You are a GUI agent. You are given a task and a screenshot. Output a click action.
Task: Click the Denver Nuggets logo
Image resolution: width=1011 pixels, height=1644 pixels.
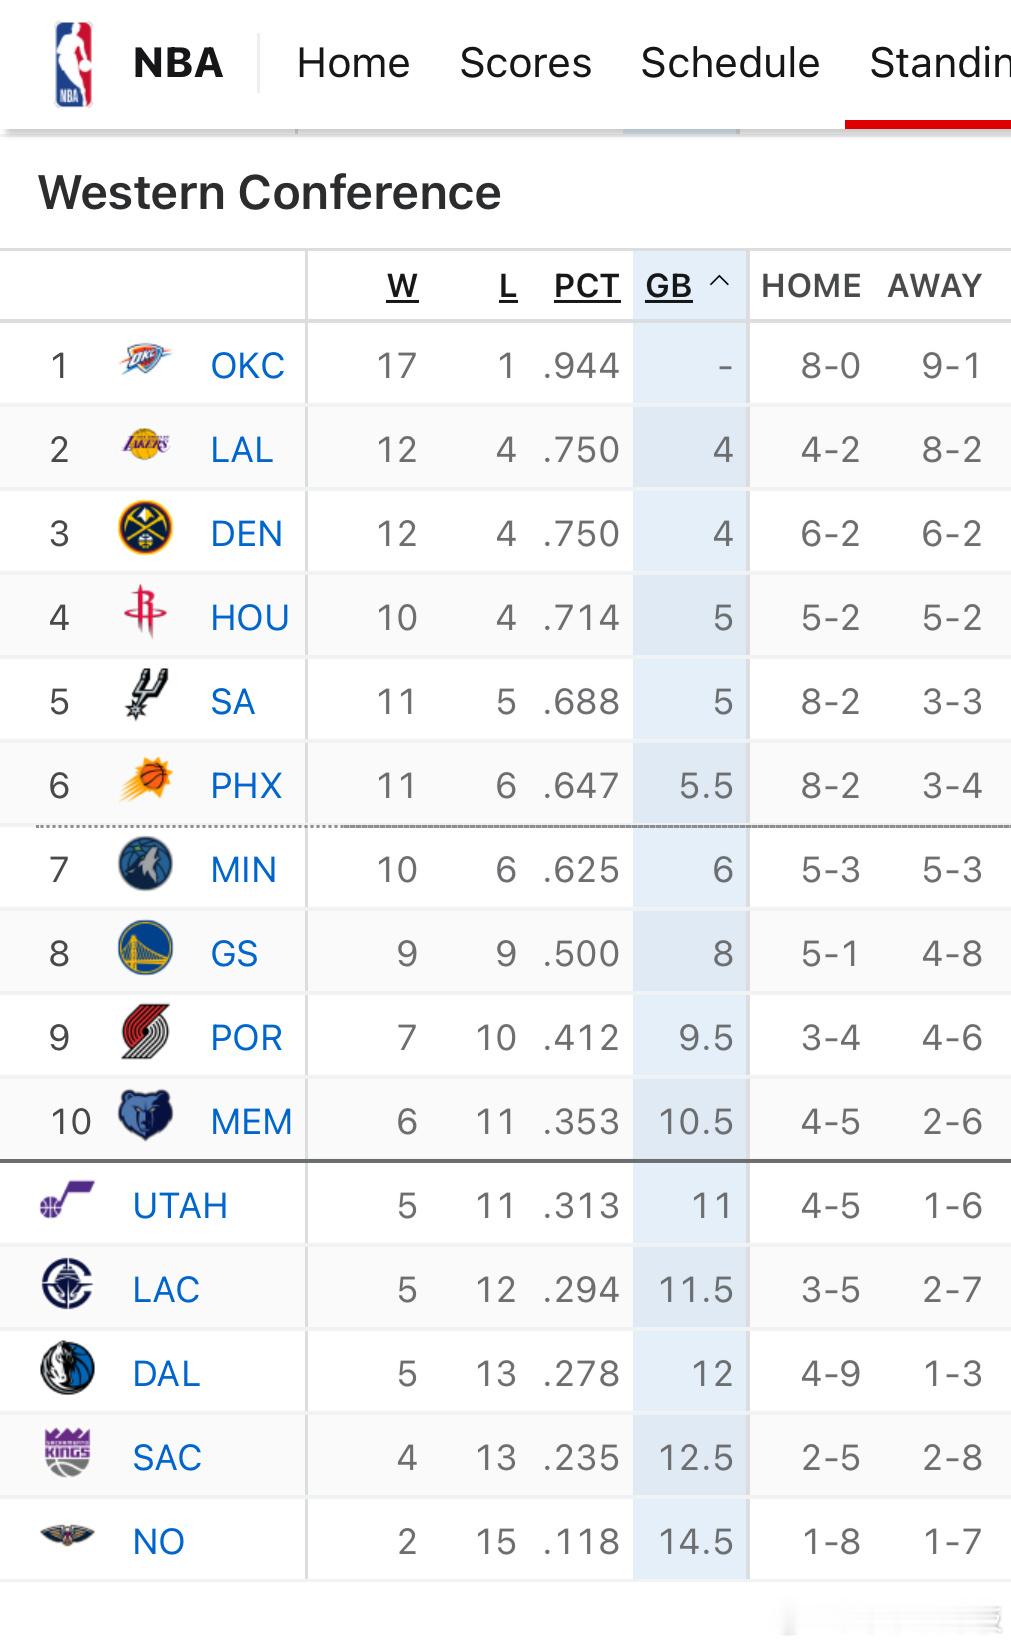[x=145, y=529]
